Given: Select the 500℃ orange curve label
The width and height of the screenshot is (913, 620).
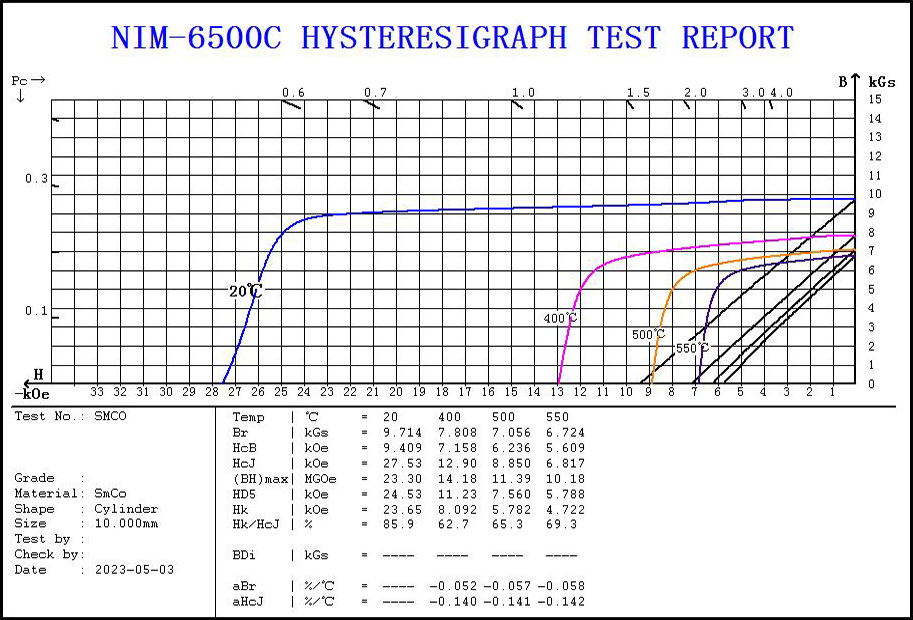Looking at the screenshot, I should click(648, 334).
